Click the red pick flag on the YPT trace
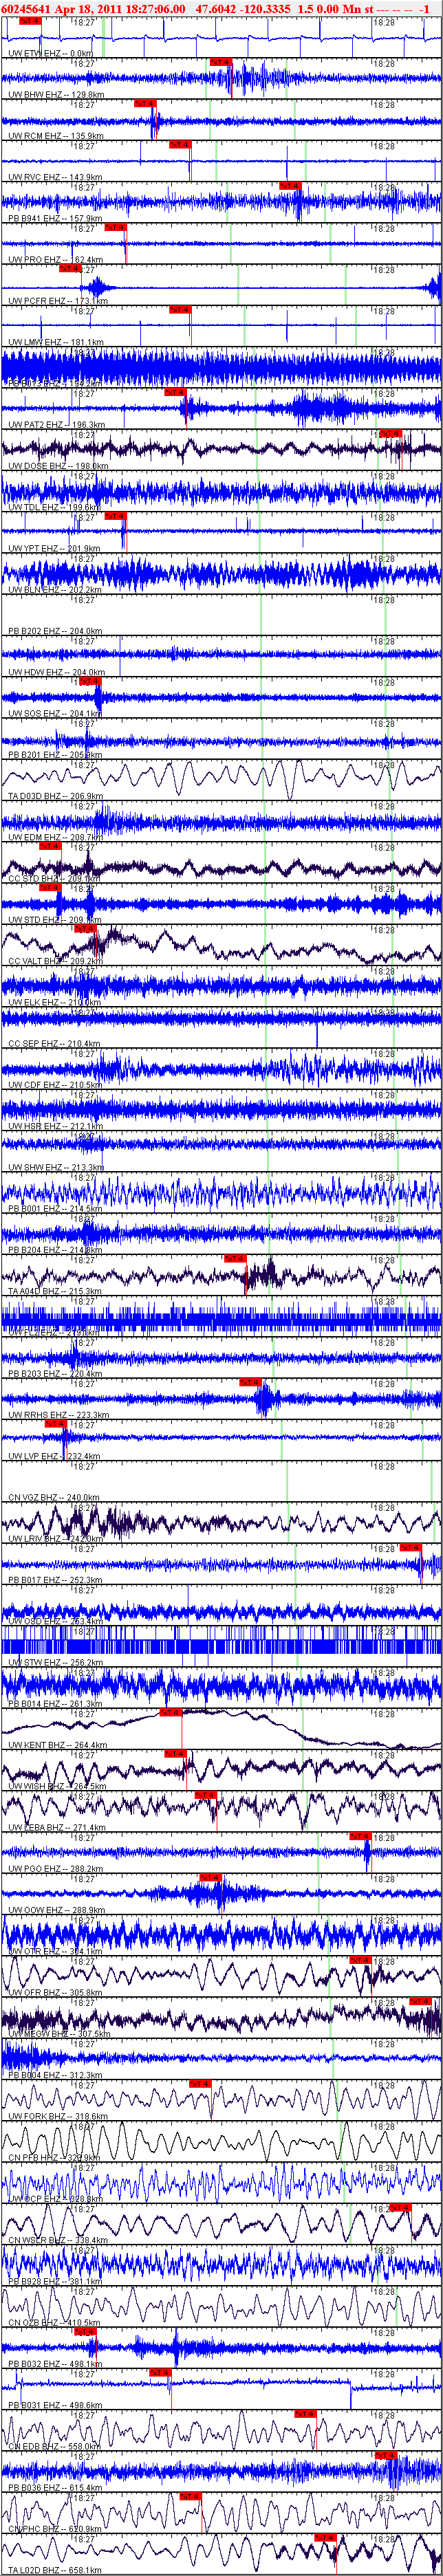The height and width of the screenshot is (2576, 443). point(116,516)
